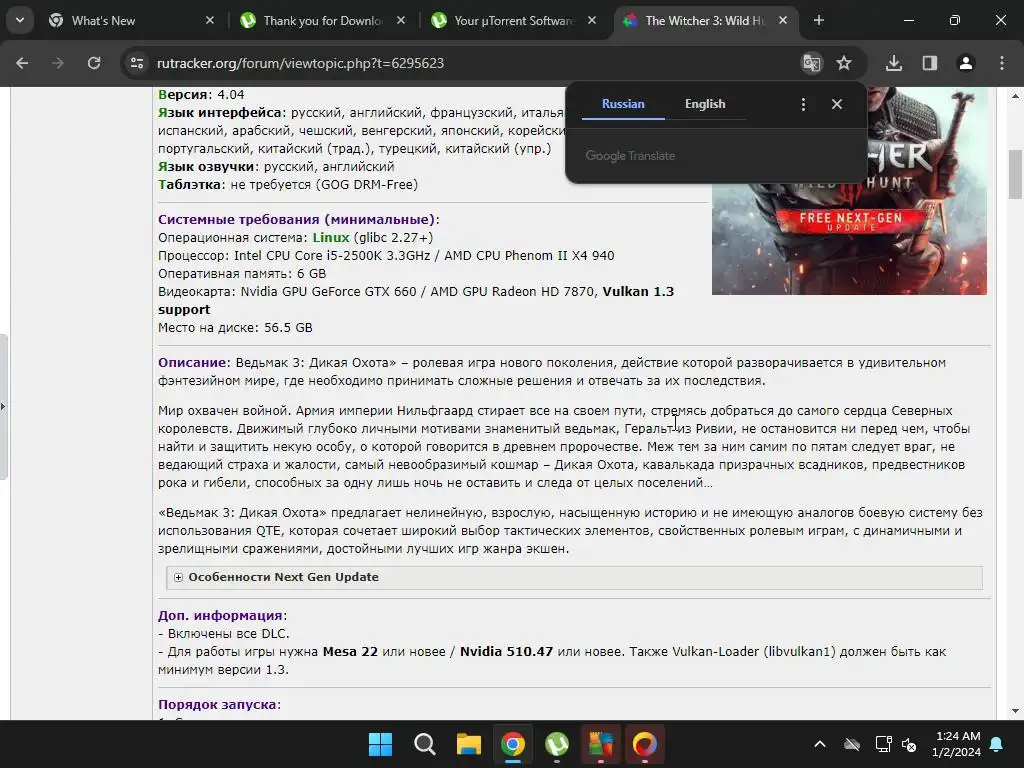The height and width of the screenshot is (768, 1024).
Task: Go back to previous page
Action: point(22,63)
